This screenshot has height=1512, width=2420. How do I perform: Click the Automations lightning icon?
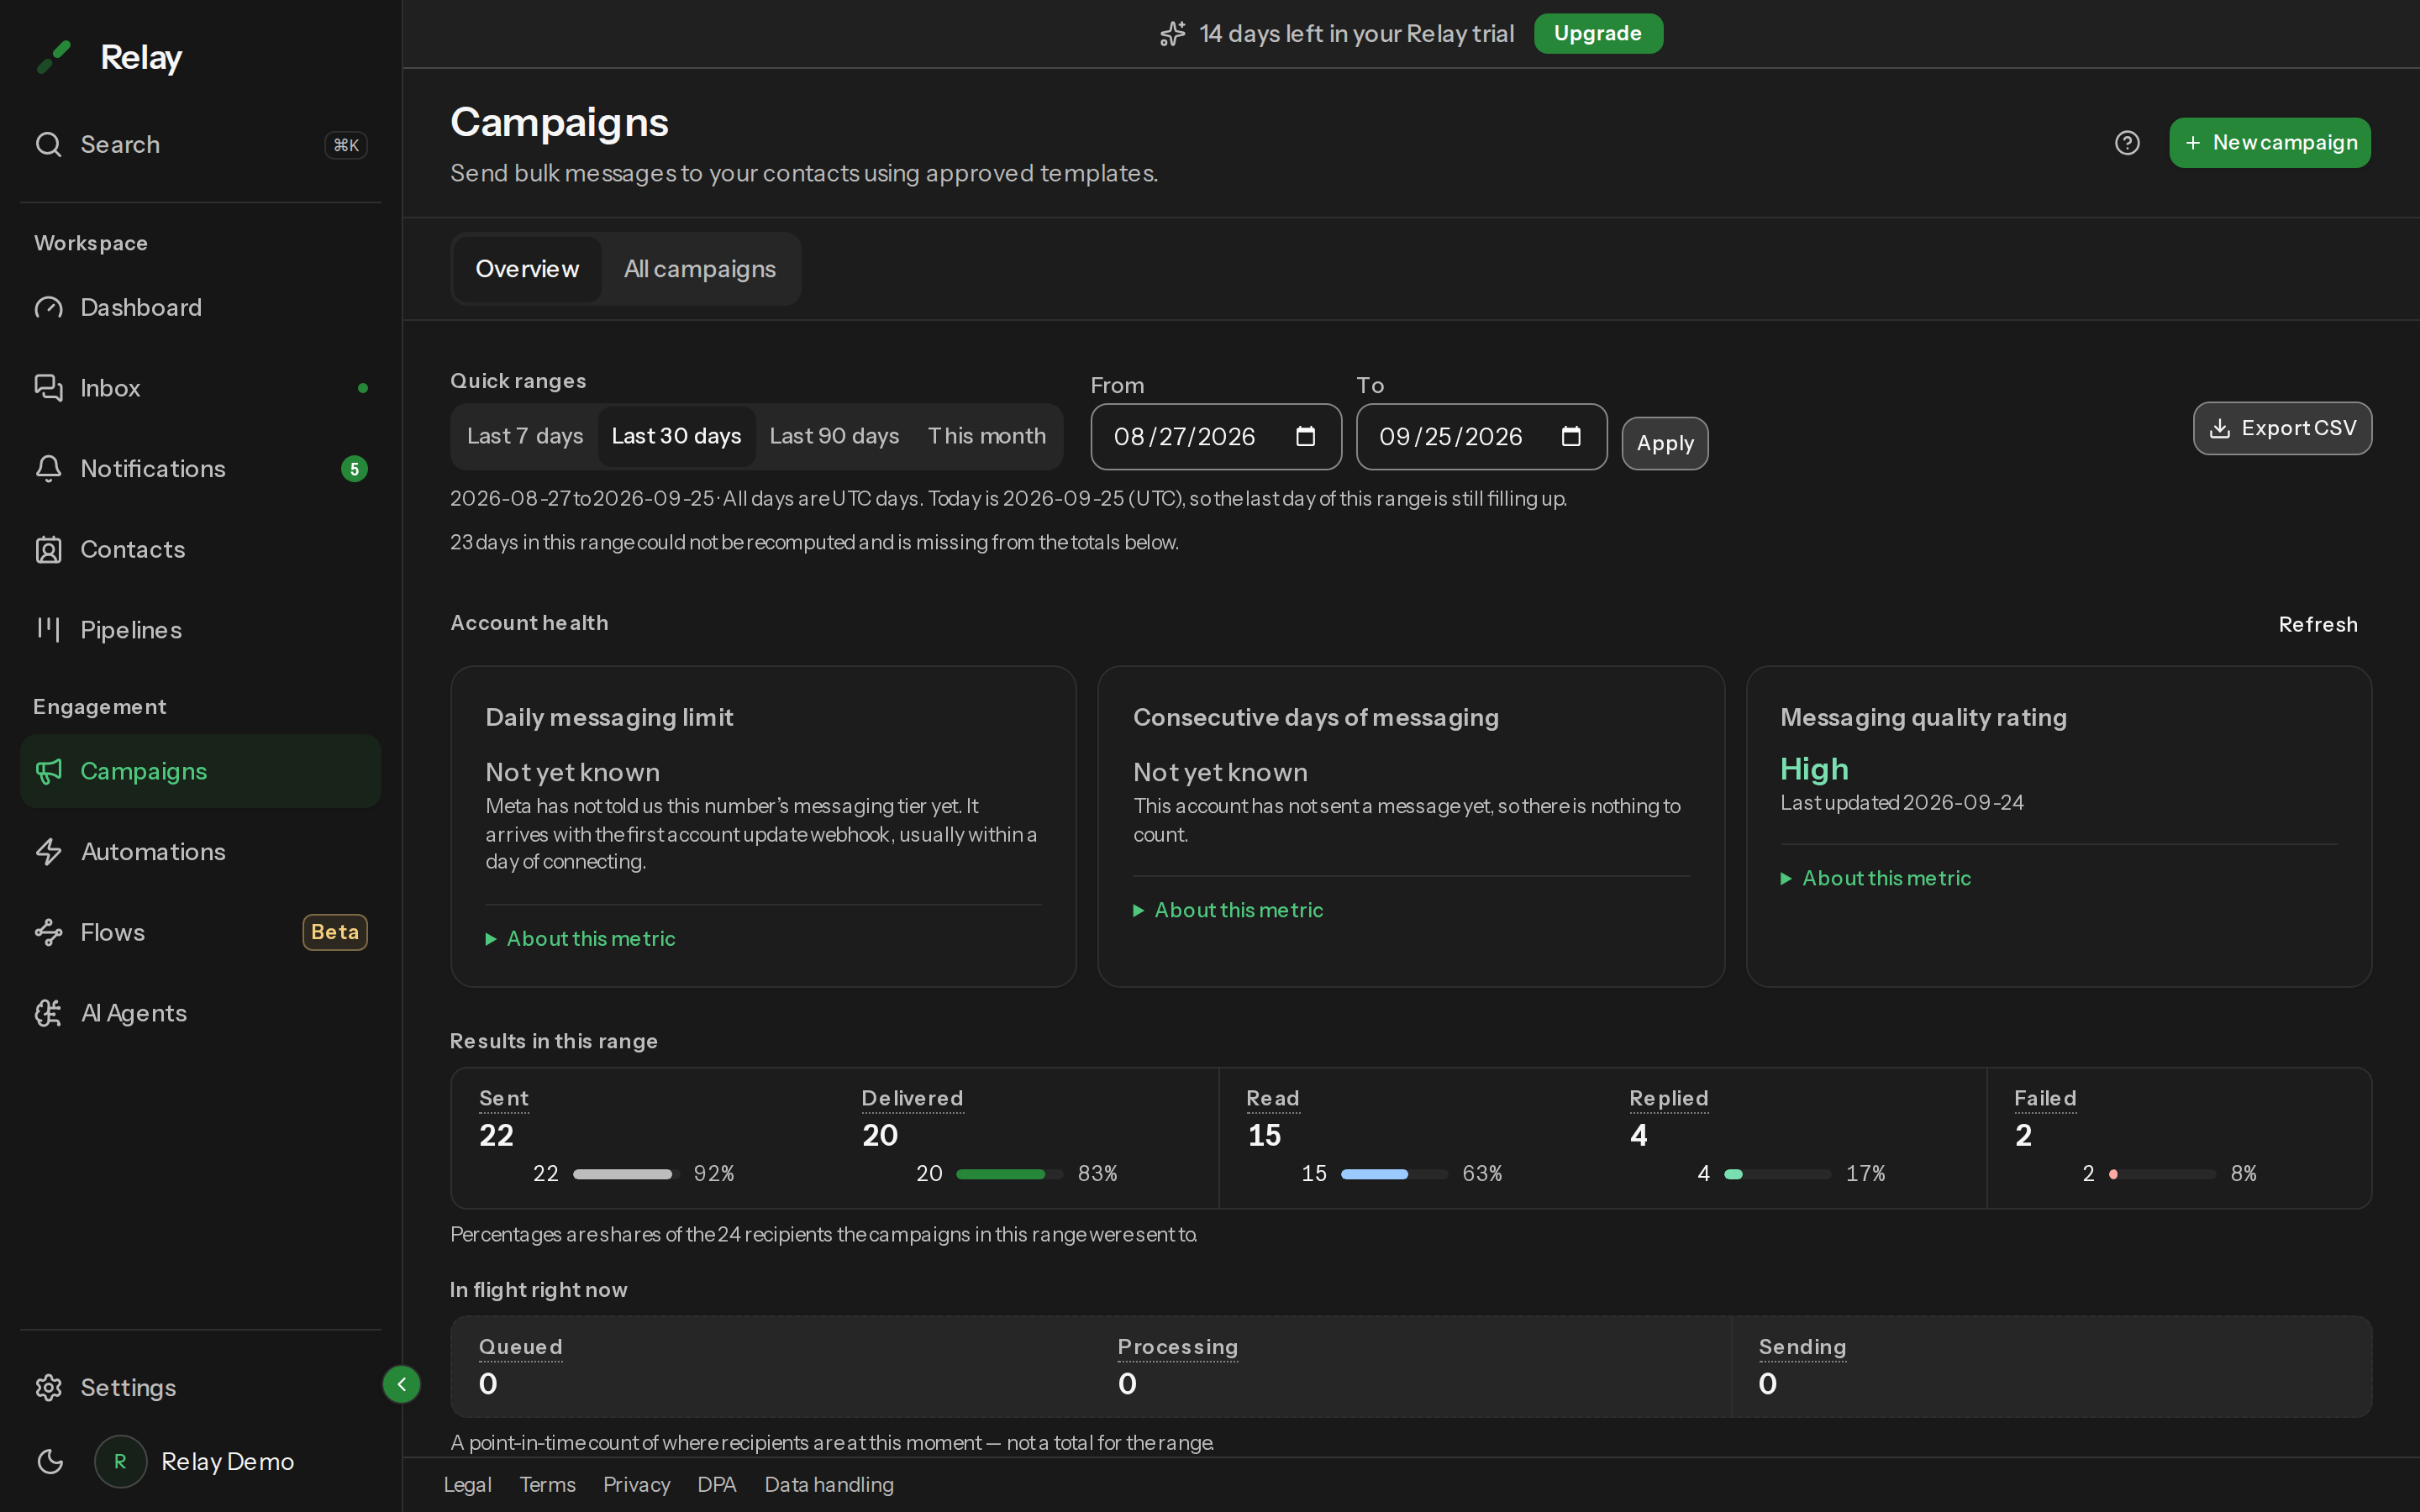pos(48,851)
